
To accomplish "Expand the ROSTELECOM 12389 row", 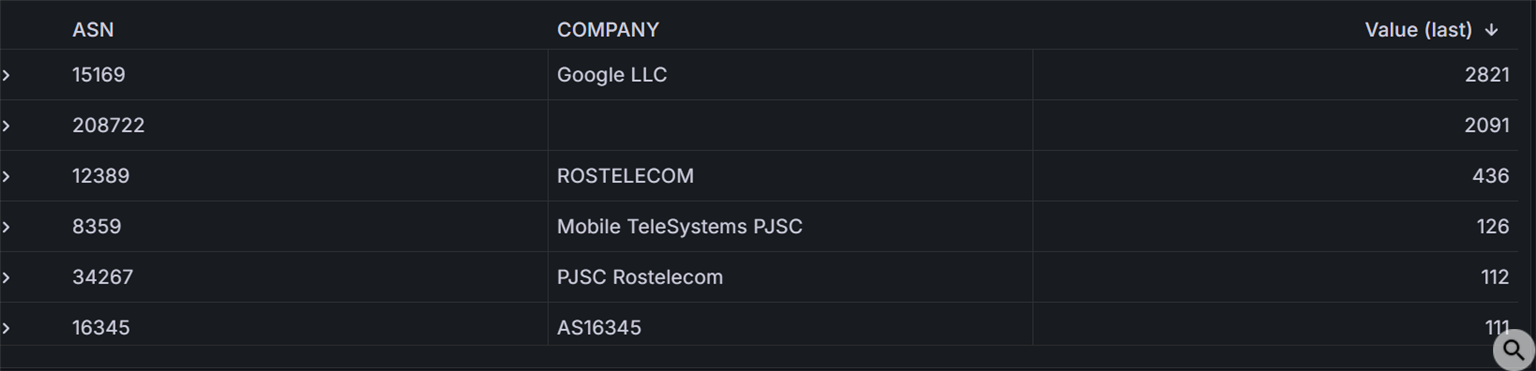I will (x=6, y=176).
